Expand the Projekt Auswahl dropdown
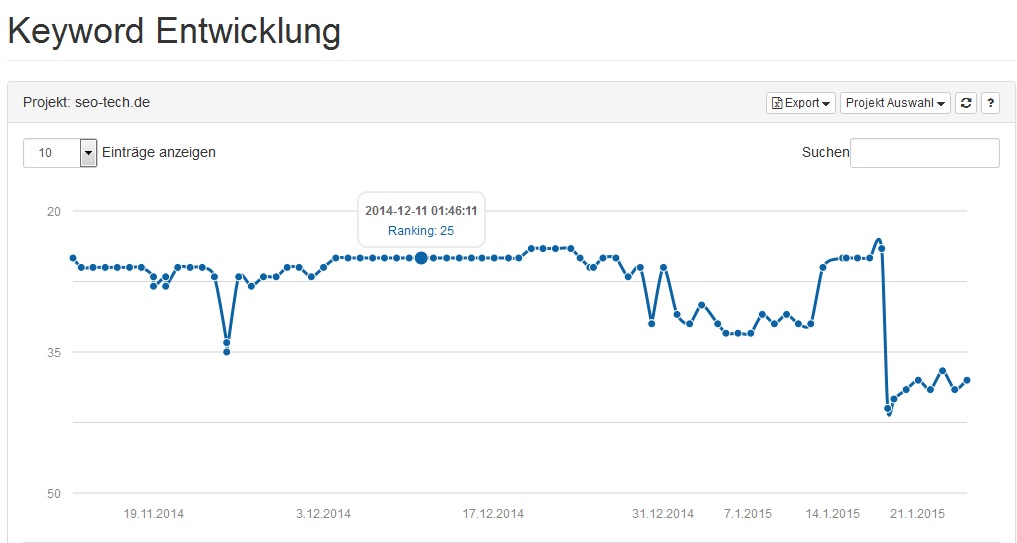Viewport: 1017px width, 543px height. pyautogui.click(x=895, y=103)
